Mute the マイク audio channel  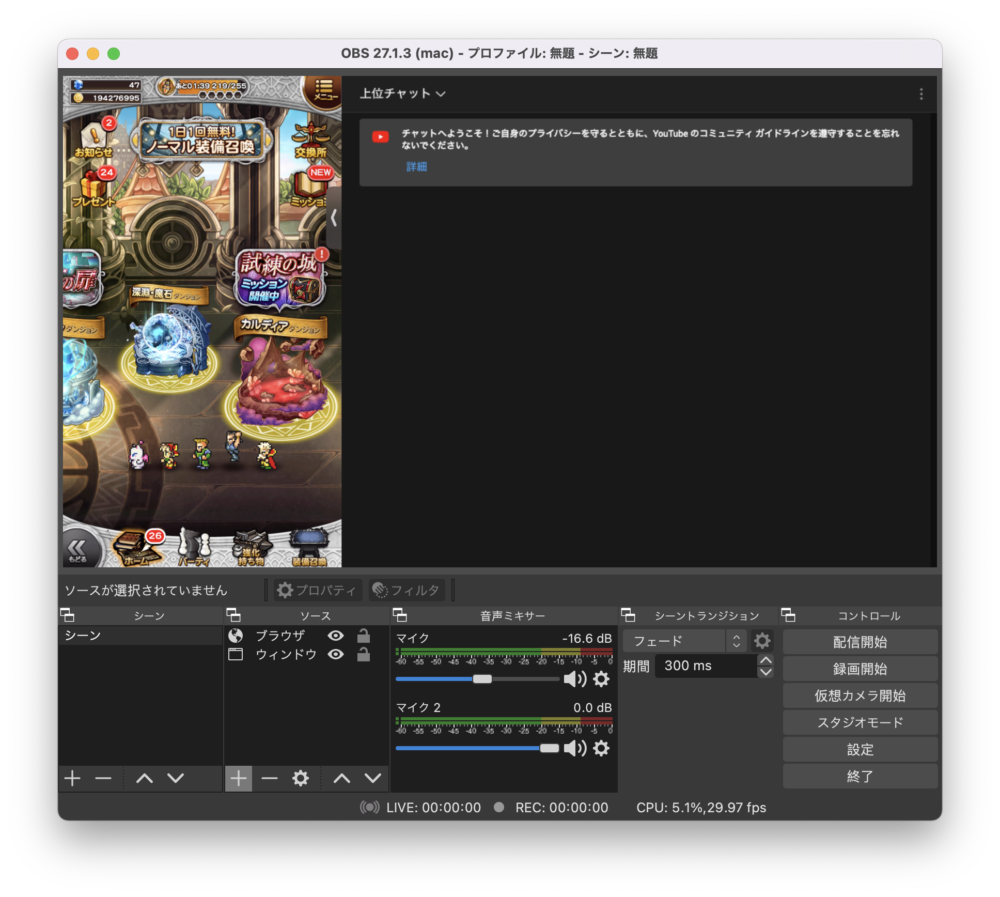coord(575,679)
